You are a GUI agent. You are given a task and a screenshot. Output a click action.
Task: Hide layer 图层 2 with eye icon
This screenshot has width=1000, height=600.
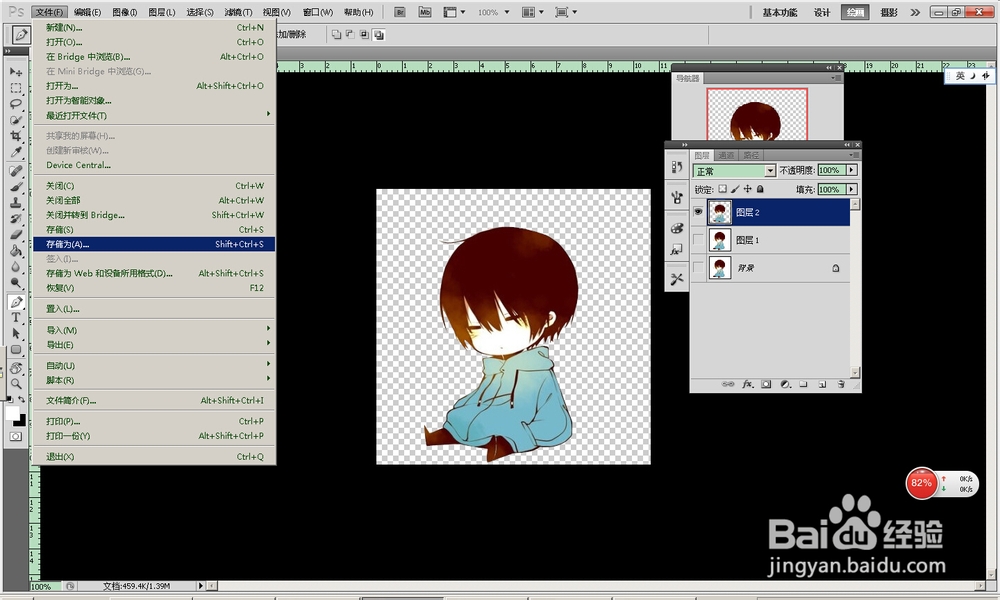(698, 212)
